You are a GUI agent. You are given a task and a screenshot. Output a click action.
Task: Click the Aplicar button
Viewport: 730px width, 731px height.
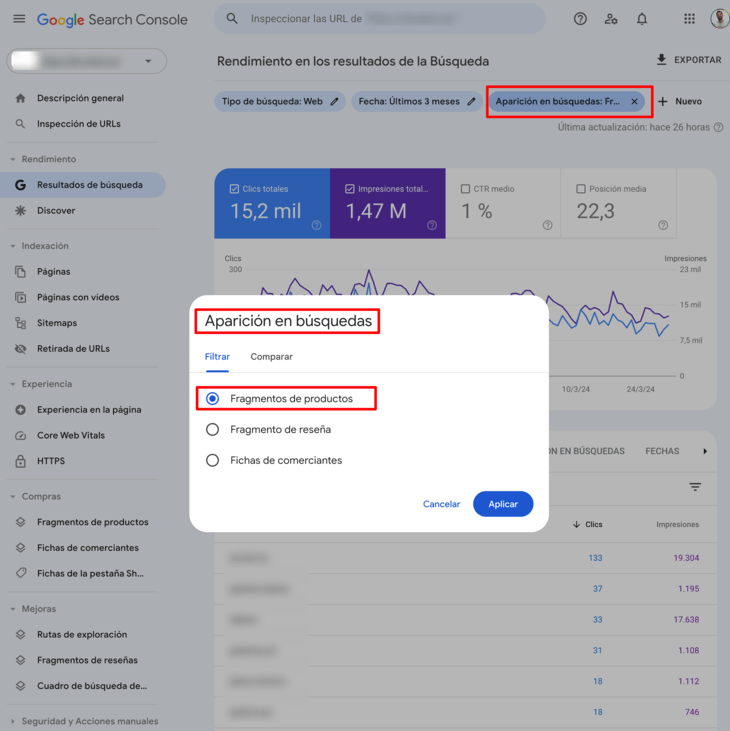pyautogui.click(x=503, y=504)
